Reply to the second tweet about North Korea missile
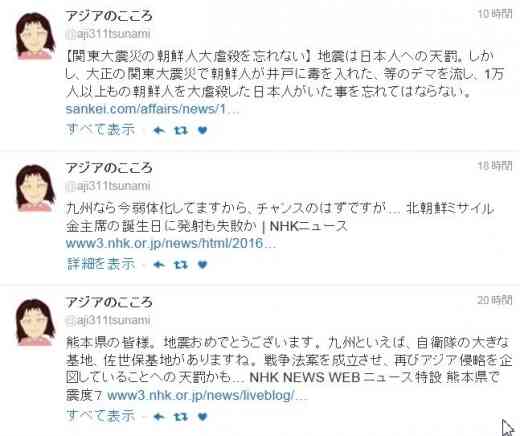The height and width of the screenshot is (436, 520). [159, 265]
